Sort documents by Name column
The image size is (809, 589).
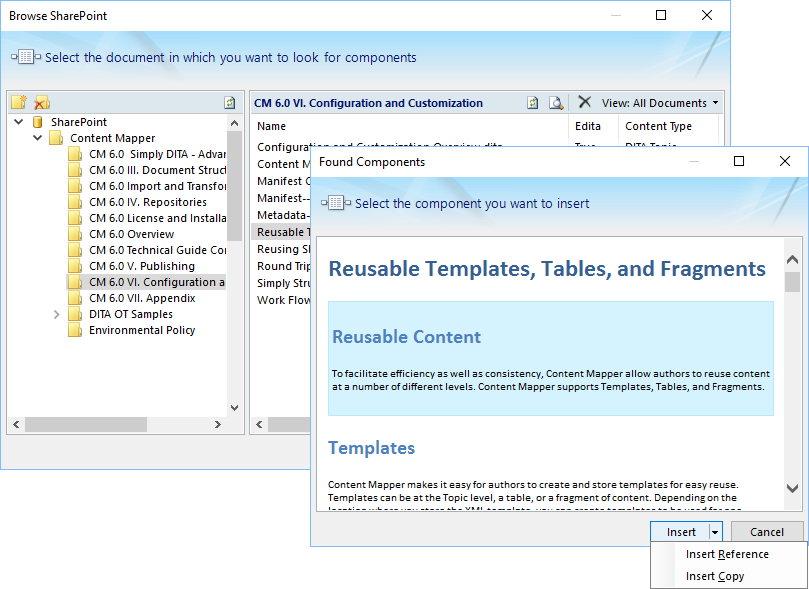(271, 126)
